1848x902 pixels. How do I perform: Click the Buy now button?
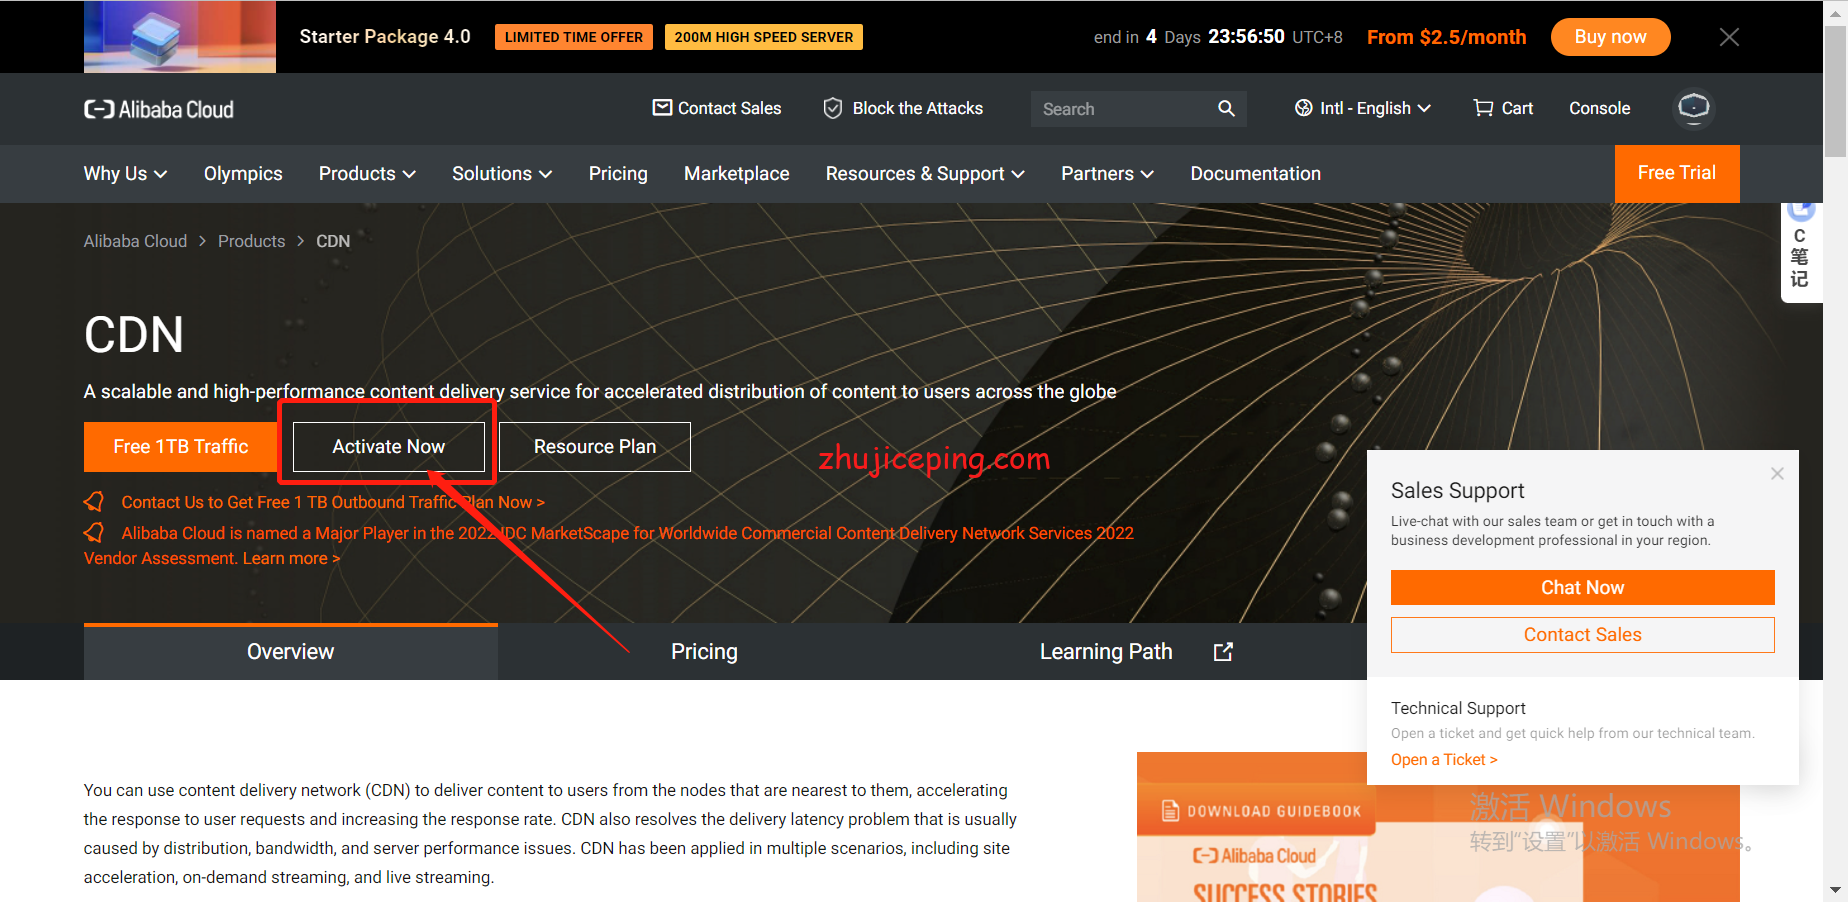point(1610,37)
